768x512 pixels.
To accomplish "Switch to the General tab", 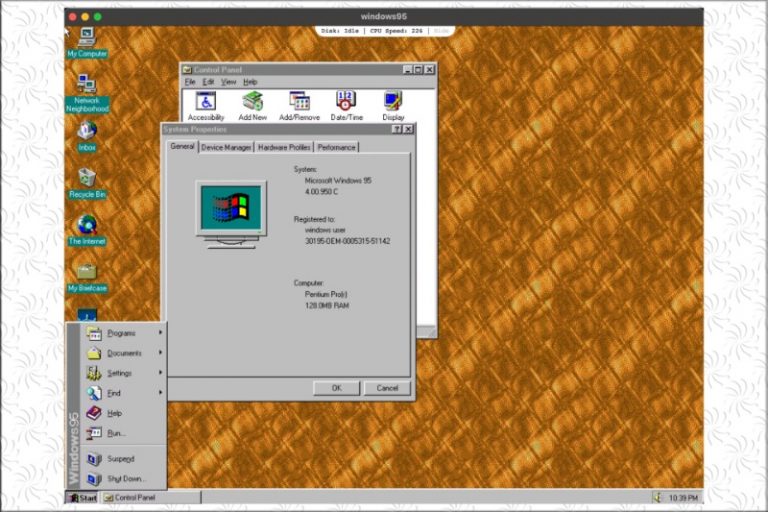I will [182, 146].
